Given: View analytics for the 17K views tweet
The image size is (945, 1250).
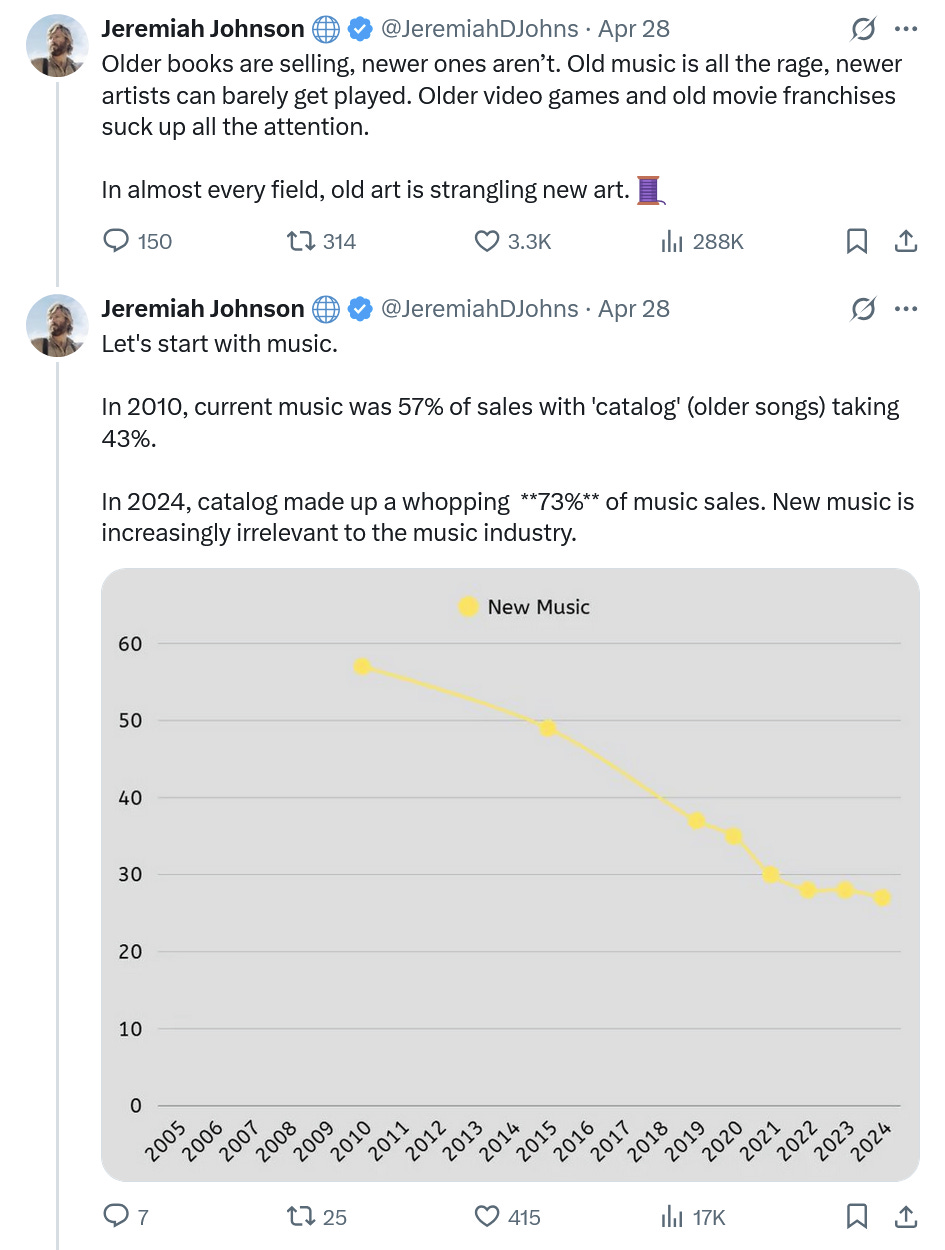Looking at the screenshot, I should coord(671,1216).
